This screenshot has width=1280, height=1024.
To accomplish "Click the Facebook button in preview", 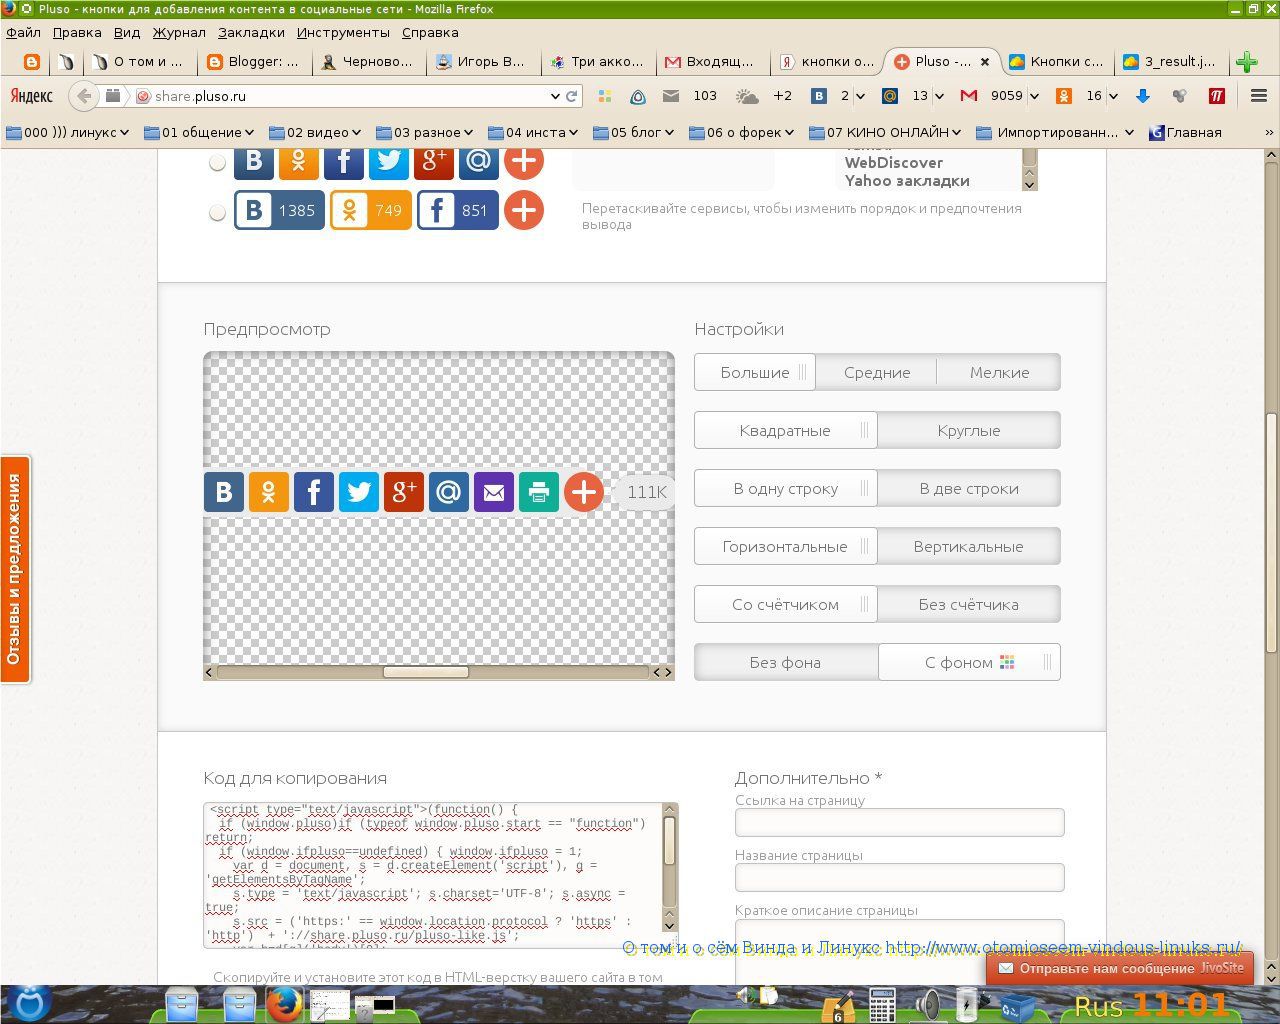I will coord(314,492).
